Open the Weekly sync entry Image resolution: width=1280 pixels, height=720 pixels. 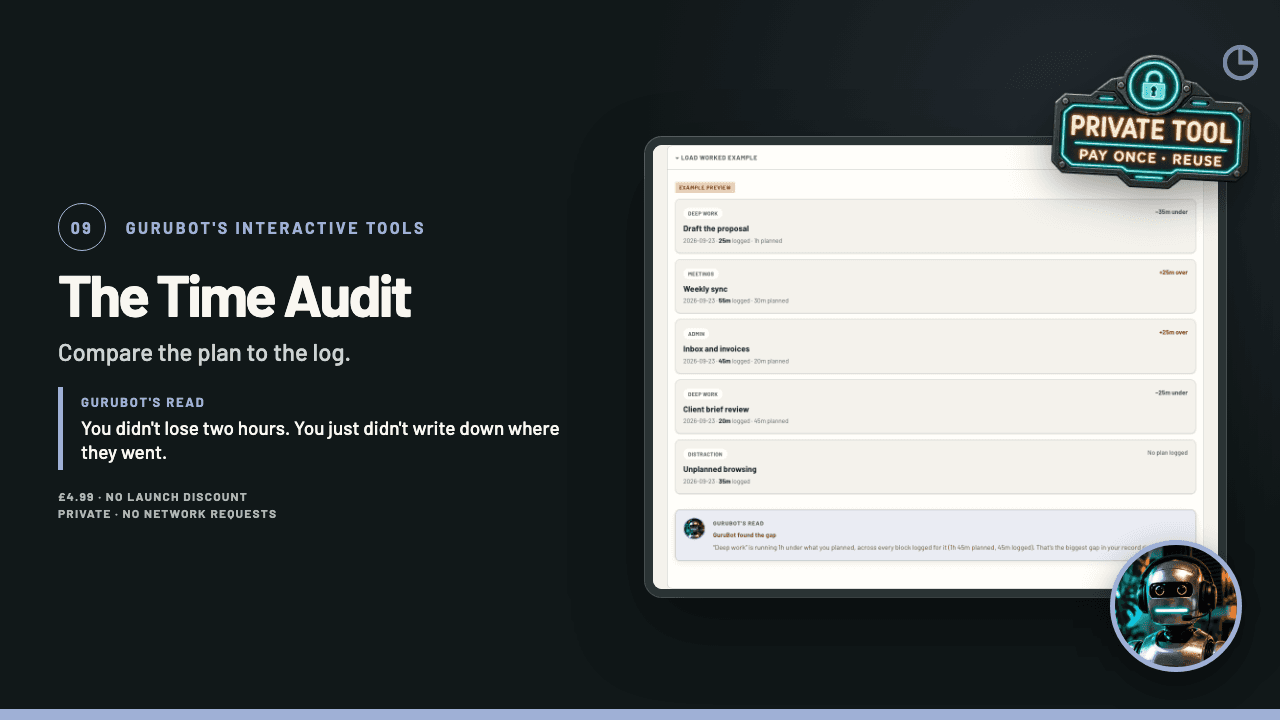pos(935,286)
